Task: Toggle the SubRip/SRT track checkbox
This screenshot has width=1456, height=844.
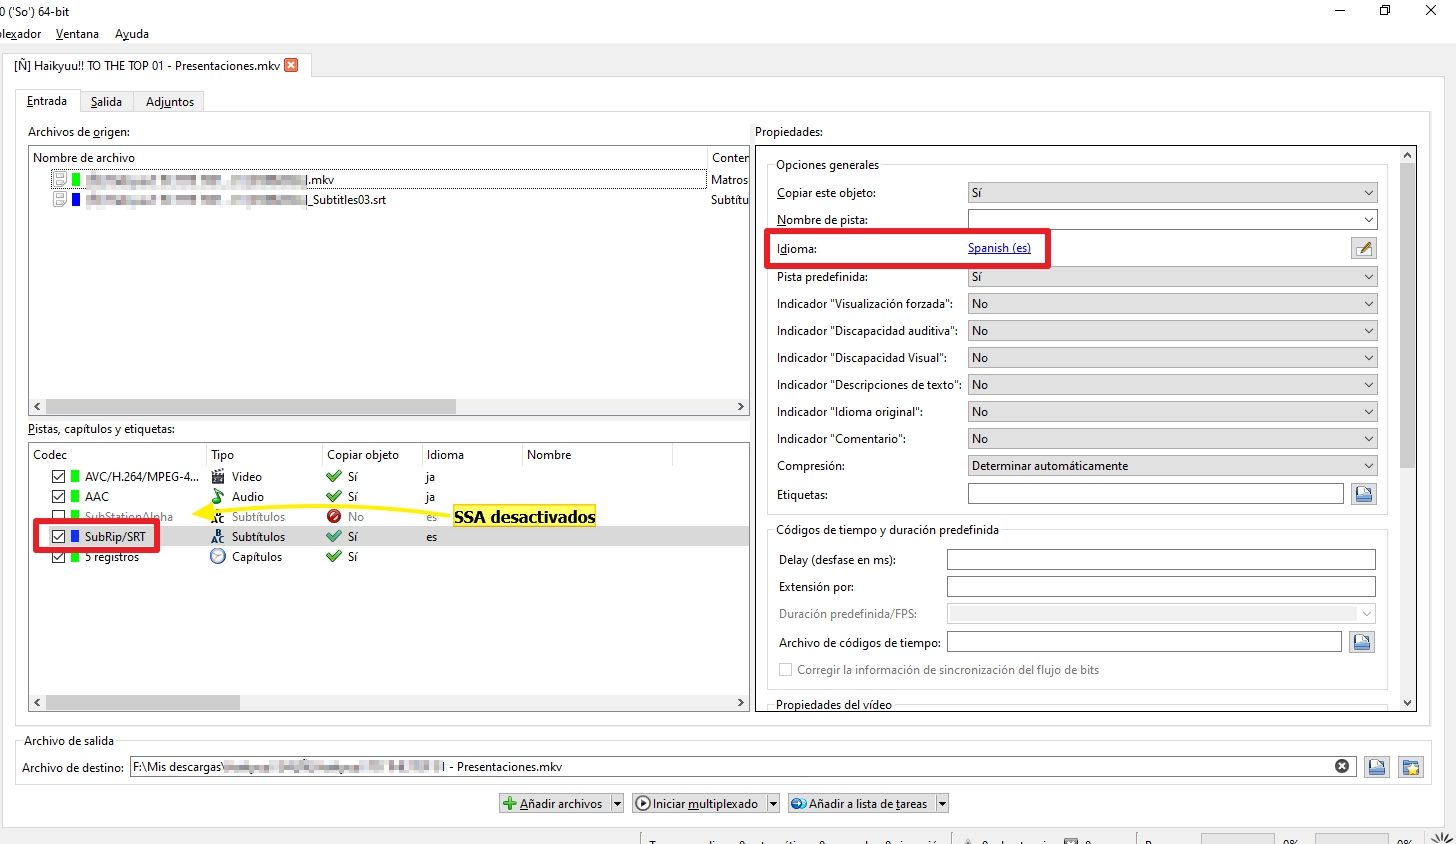Action: click(x=58, y=537)
